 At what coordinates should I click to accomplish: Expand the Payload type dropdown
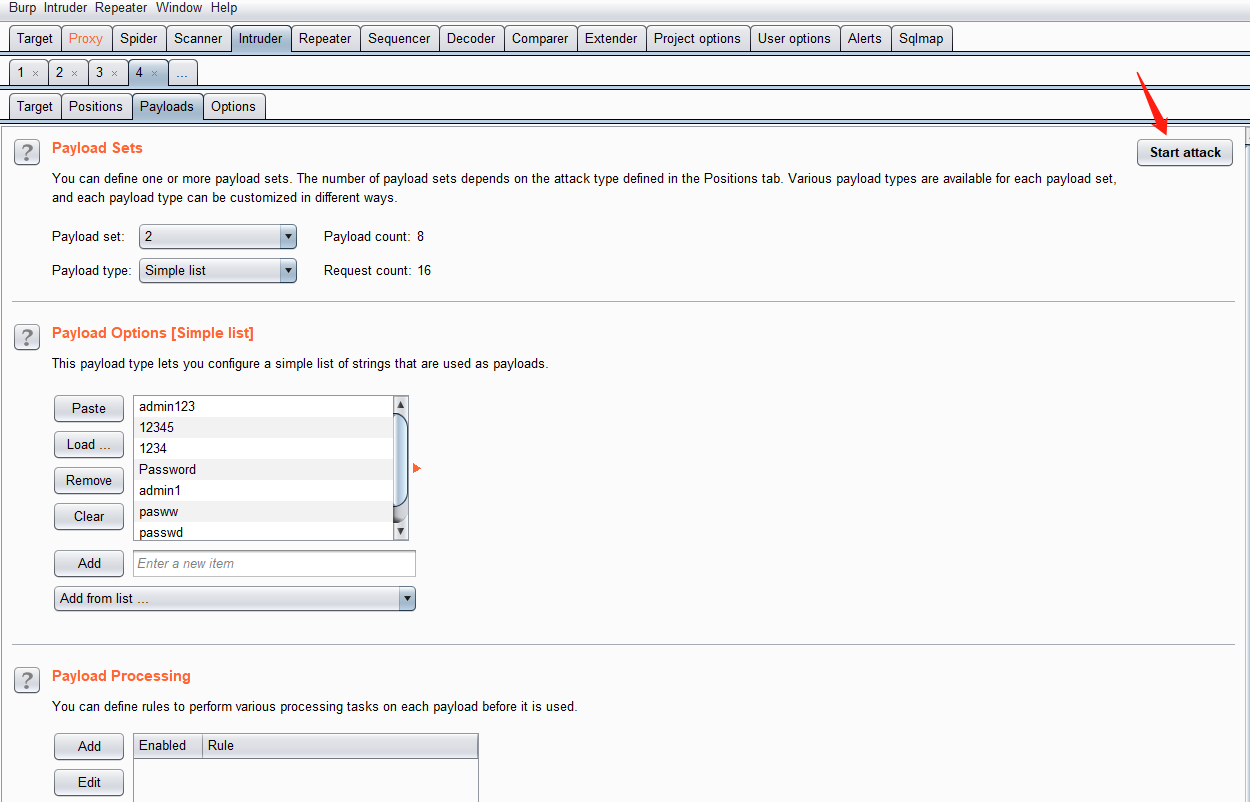288,270
